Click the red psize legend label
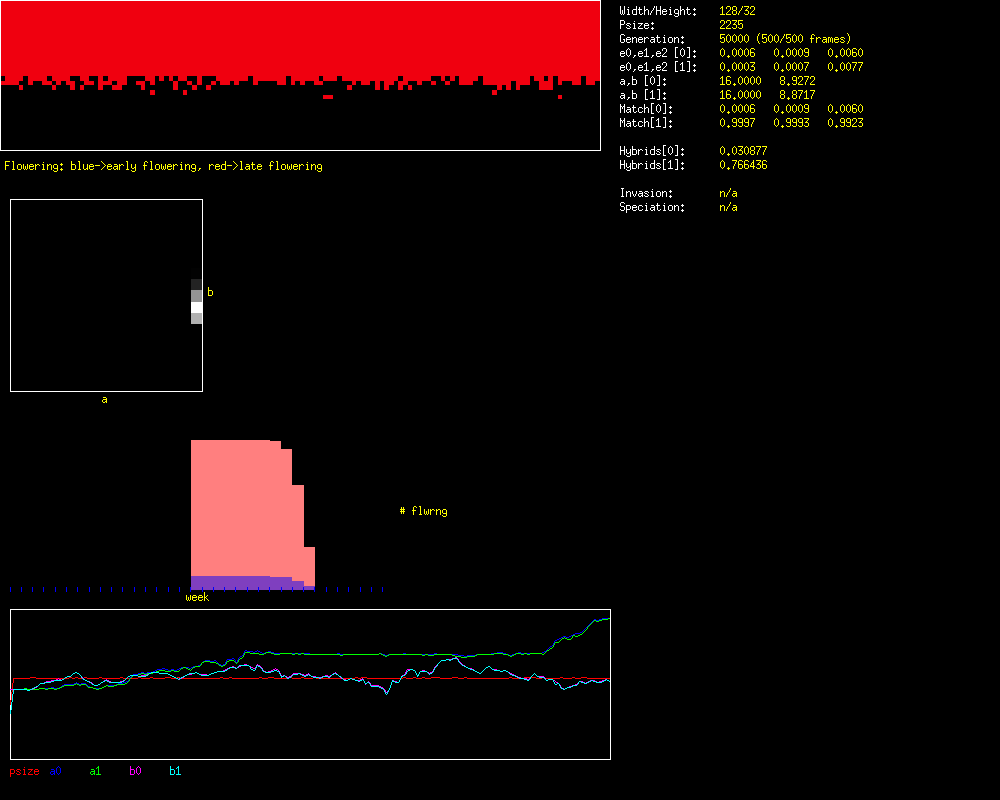Screen dimensions: 1000x800 coord(24,771)
